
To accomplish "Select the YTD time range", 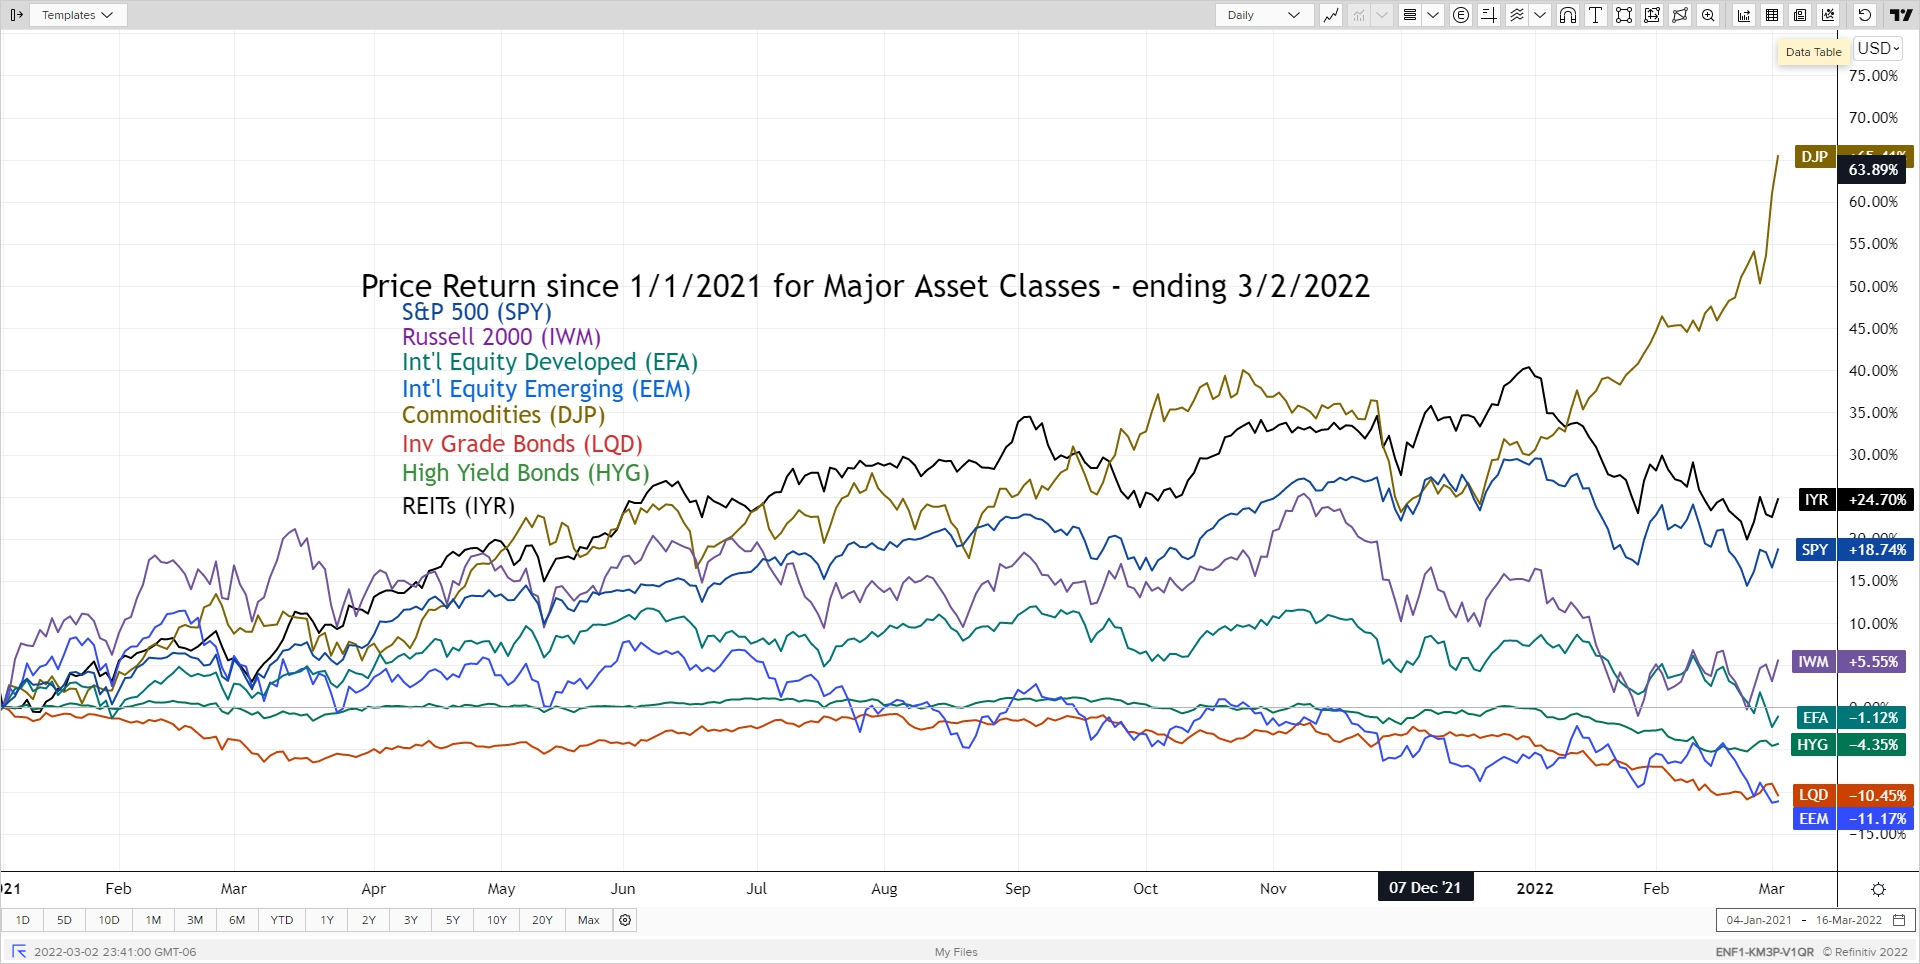I will pos(282,920).
